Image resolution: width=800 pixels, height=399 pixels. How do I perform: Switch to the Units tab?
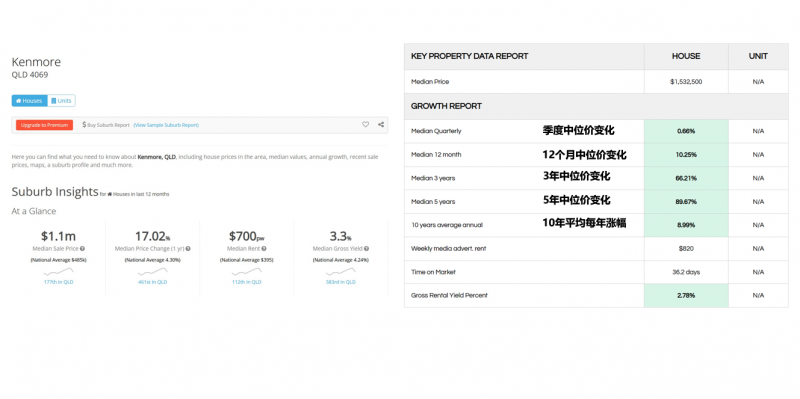click(61, 101)
